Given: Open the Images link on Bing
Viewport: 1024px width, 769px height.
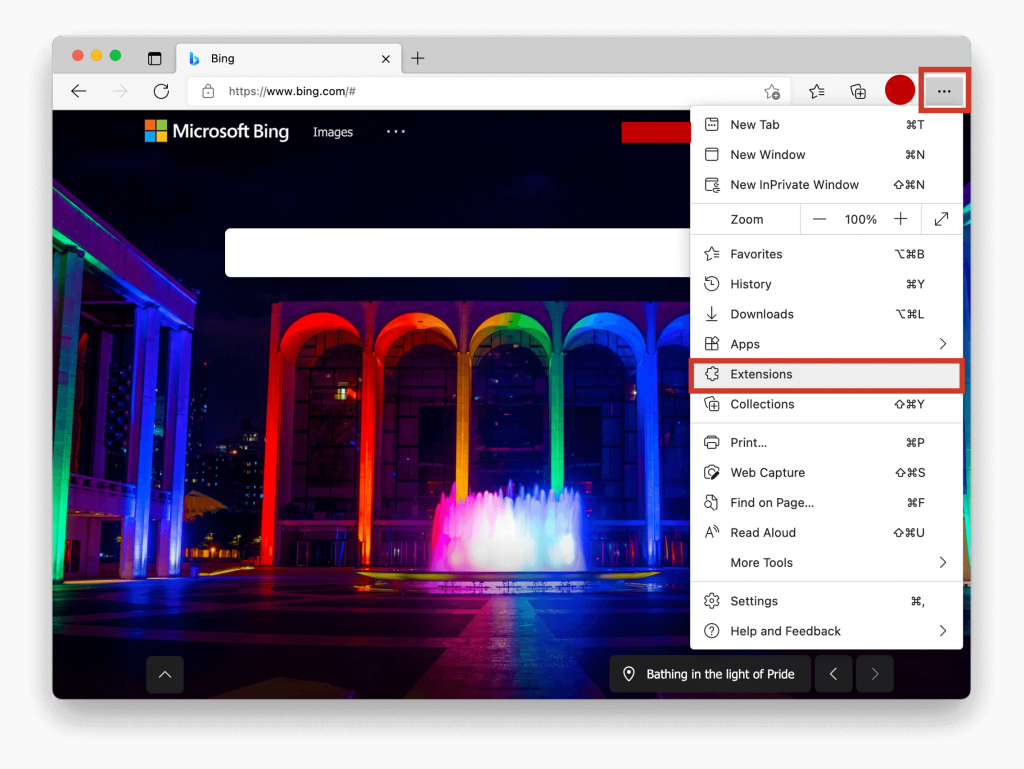Looking at the screenshot, I should tap(333, 132).
